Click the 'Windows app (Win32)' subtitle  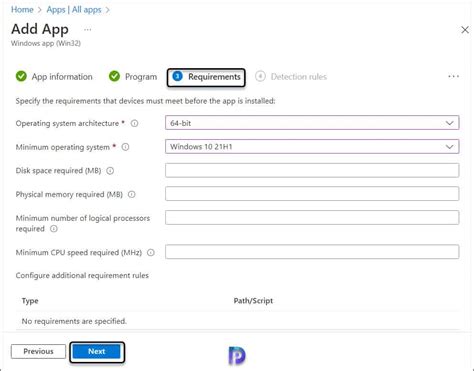(46, 43)
